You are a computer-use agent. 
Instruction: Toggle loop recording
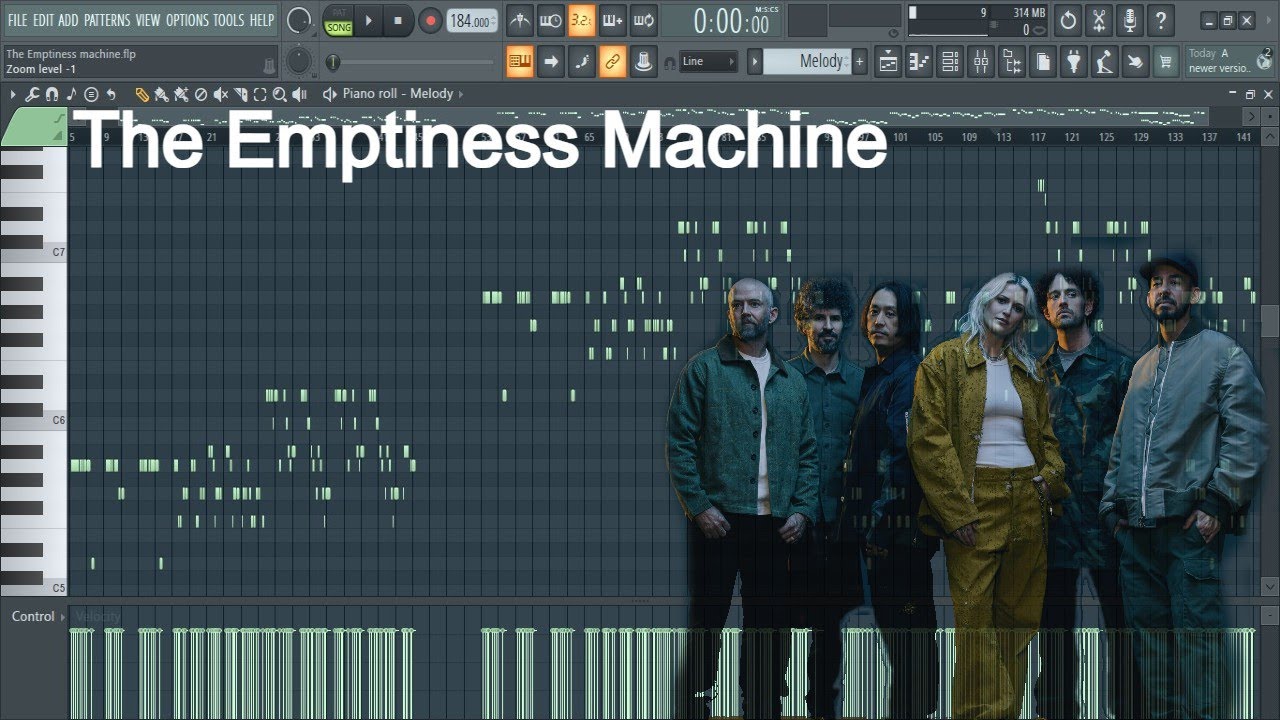[643, 20]
